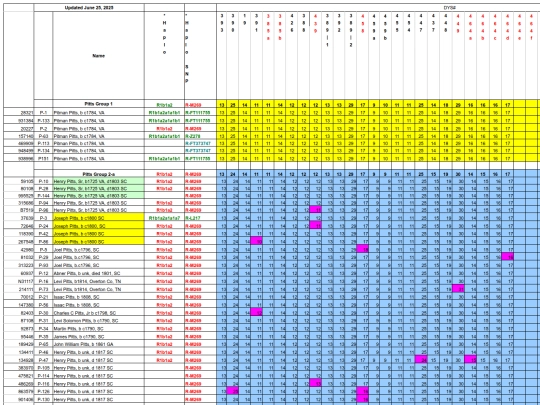Select the P-114 member ID cell
The height and width of the screenshot is (405, 540).
[43, 375]
